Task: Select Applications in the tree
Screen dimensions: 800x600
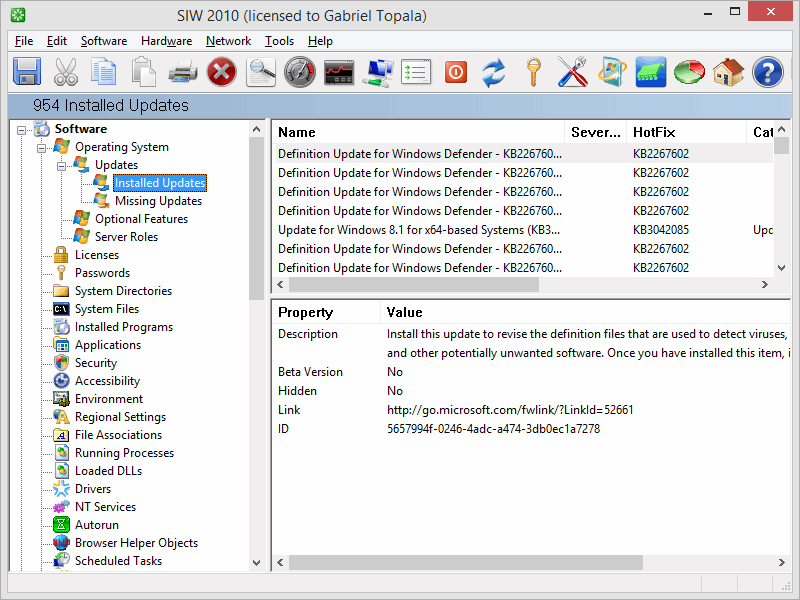Action: (108, 345)
